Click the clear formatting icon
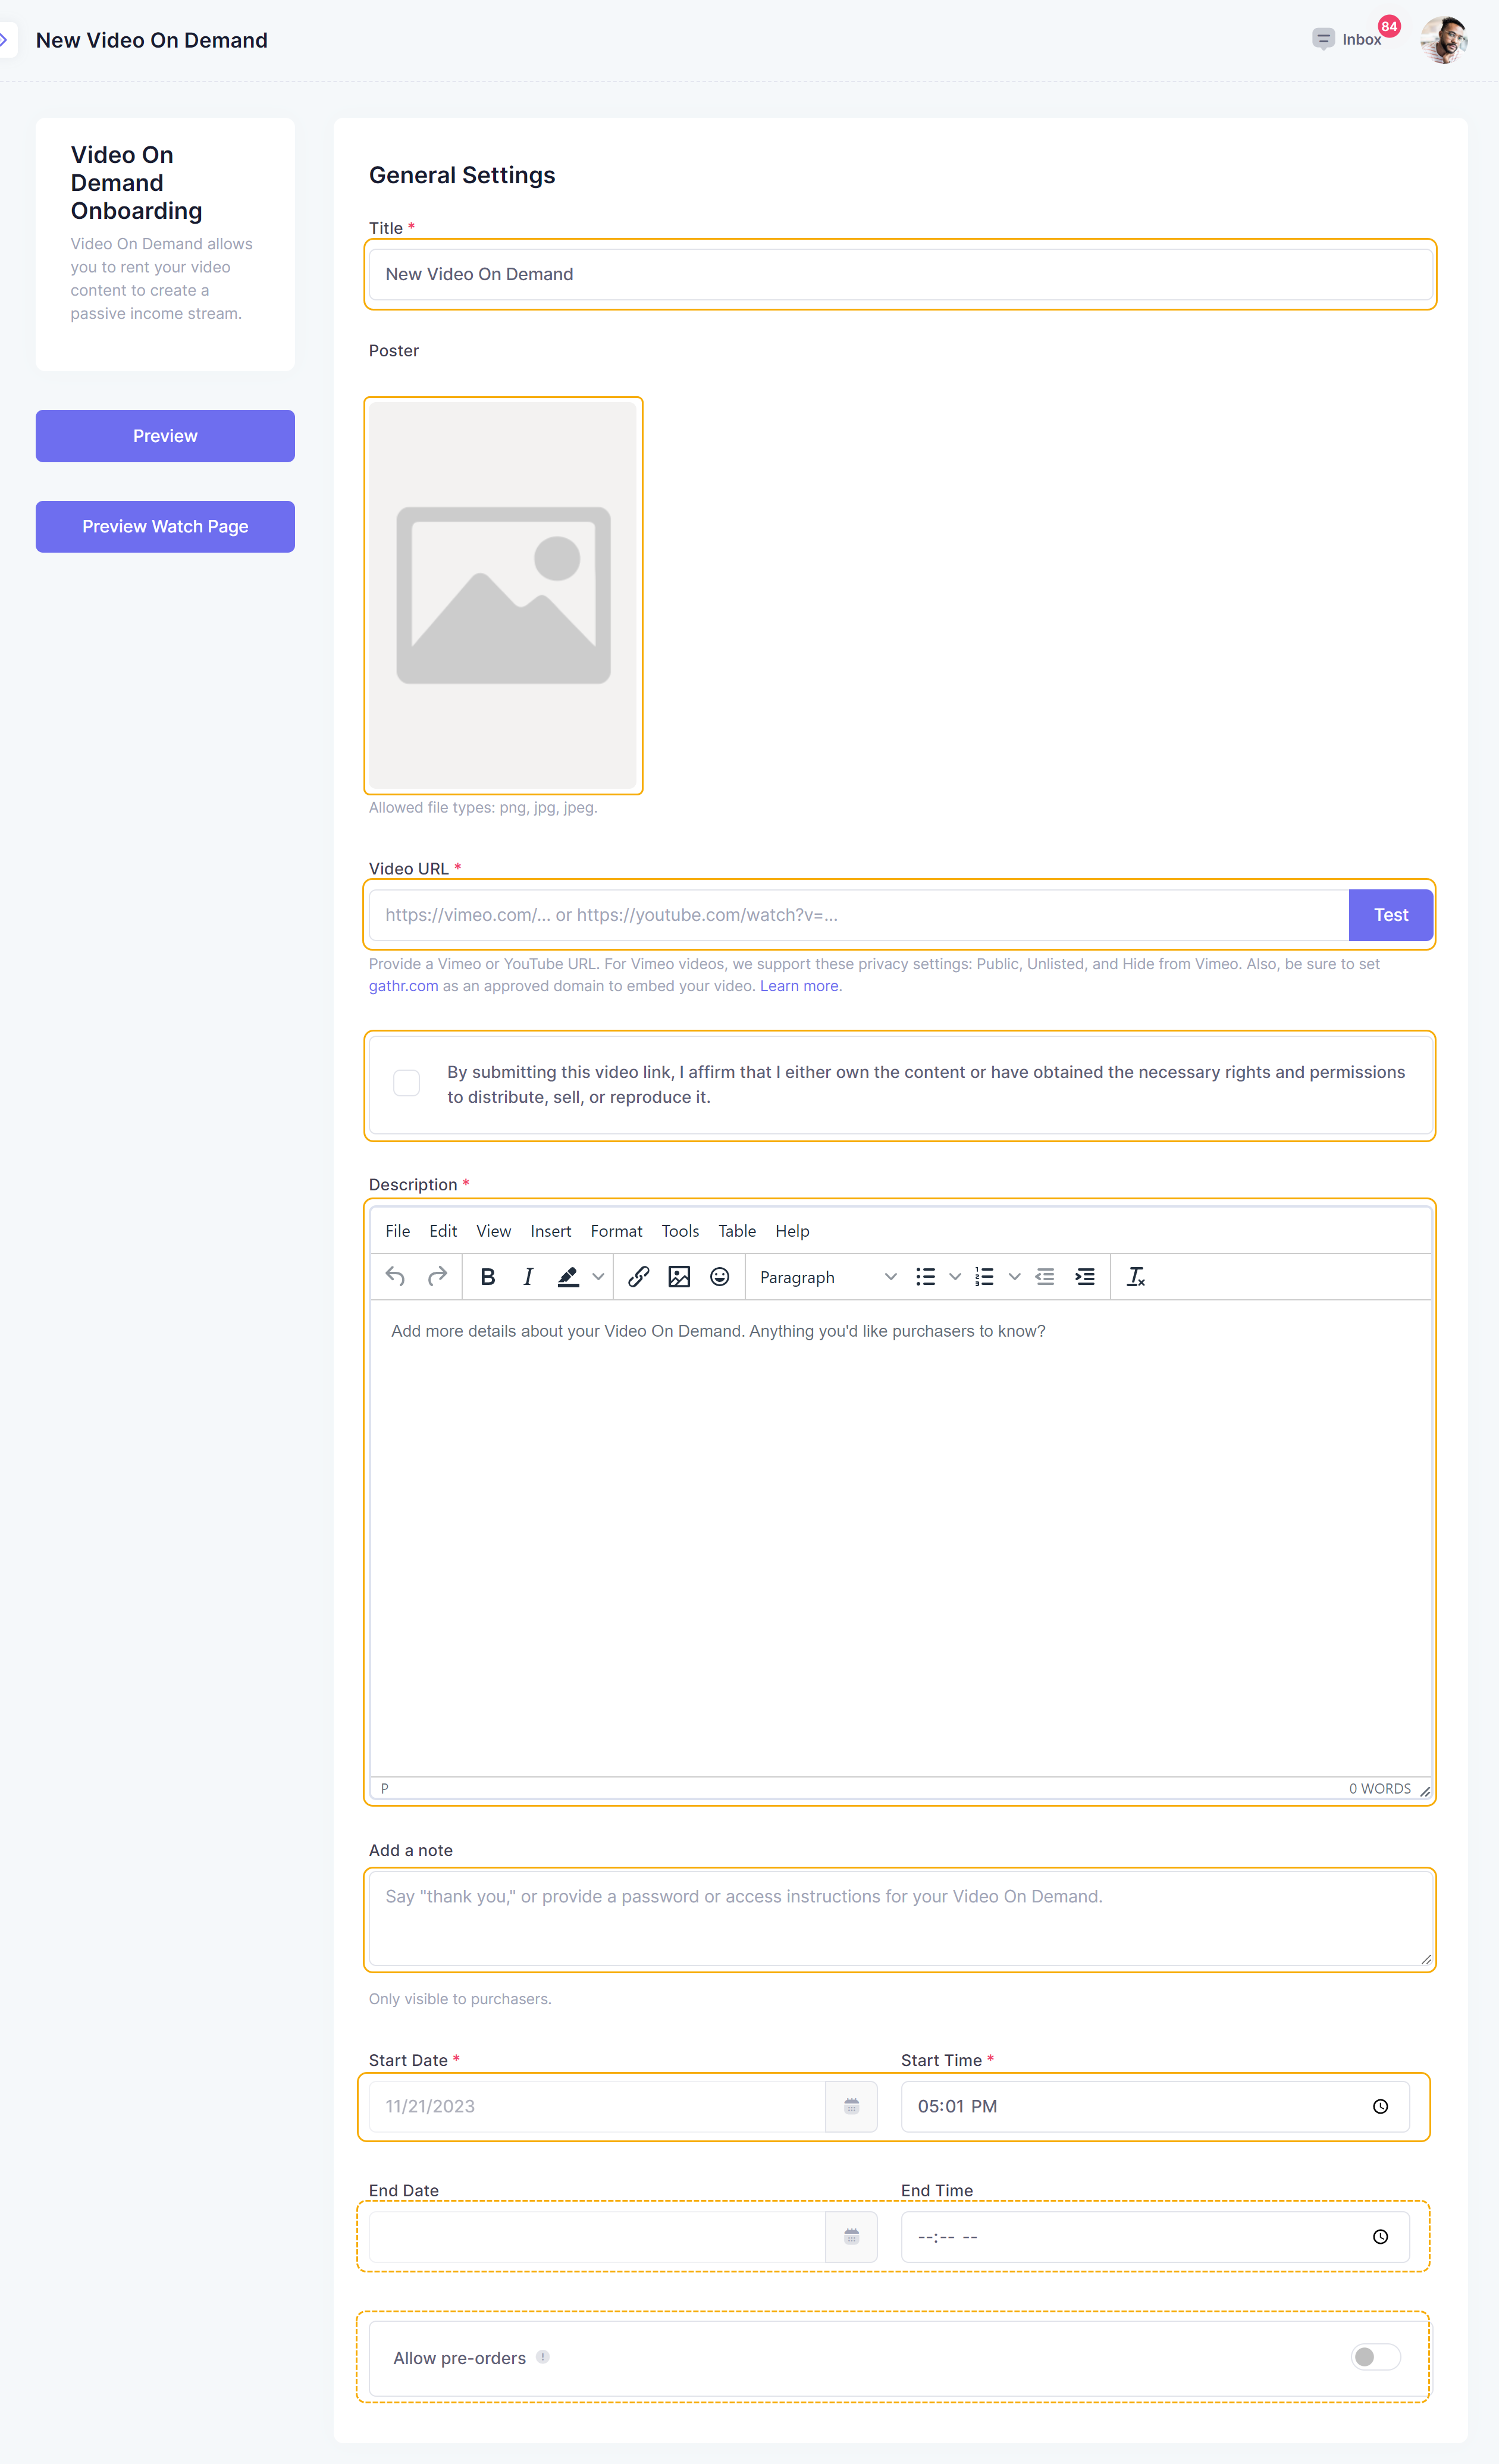The image size is (1499, 2464). tap(1135, 1277)
